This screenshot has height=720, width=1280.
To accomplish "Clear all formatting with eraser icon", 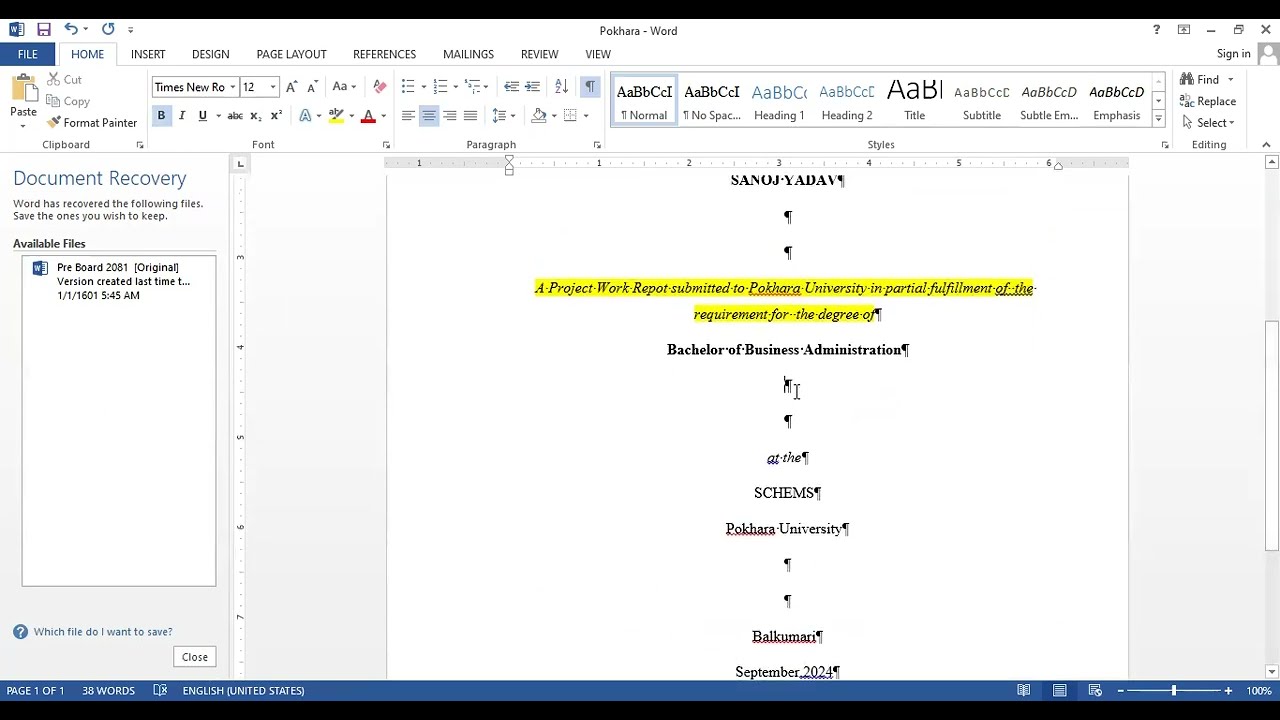I will [x=379, y=87].
